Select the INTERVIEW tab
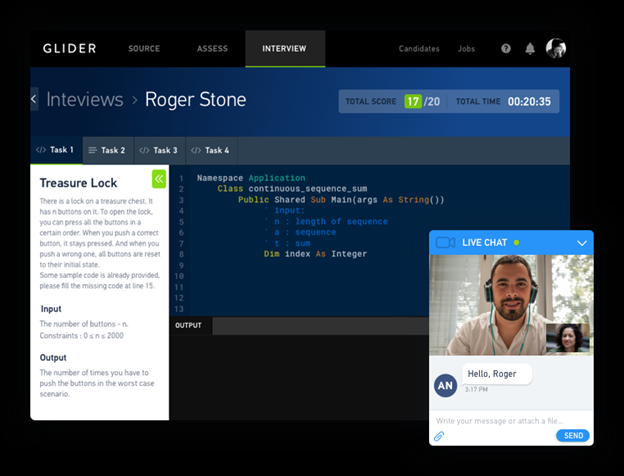Viewport: 624px width, 476px height. (285, 49)
